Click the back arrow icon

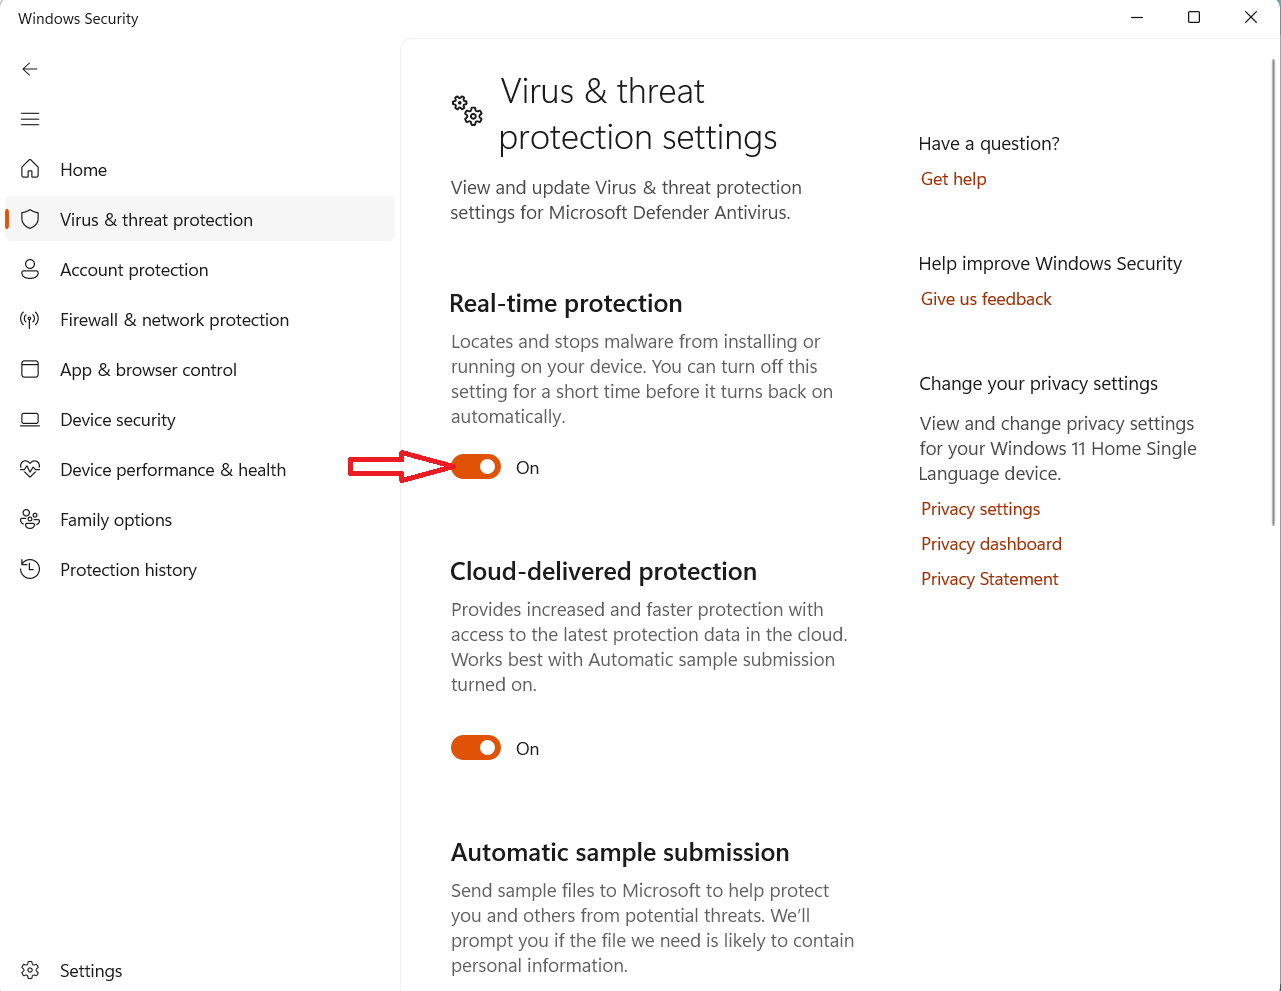pos(30,69)
